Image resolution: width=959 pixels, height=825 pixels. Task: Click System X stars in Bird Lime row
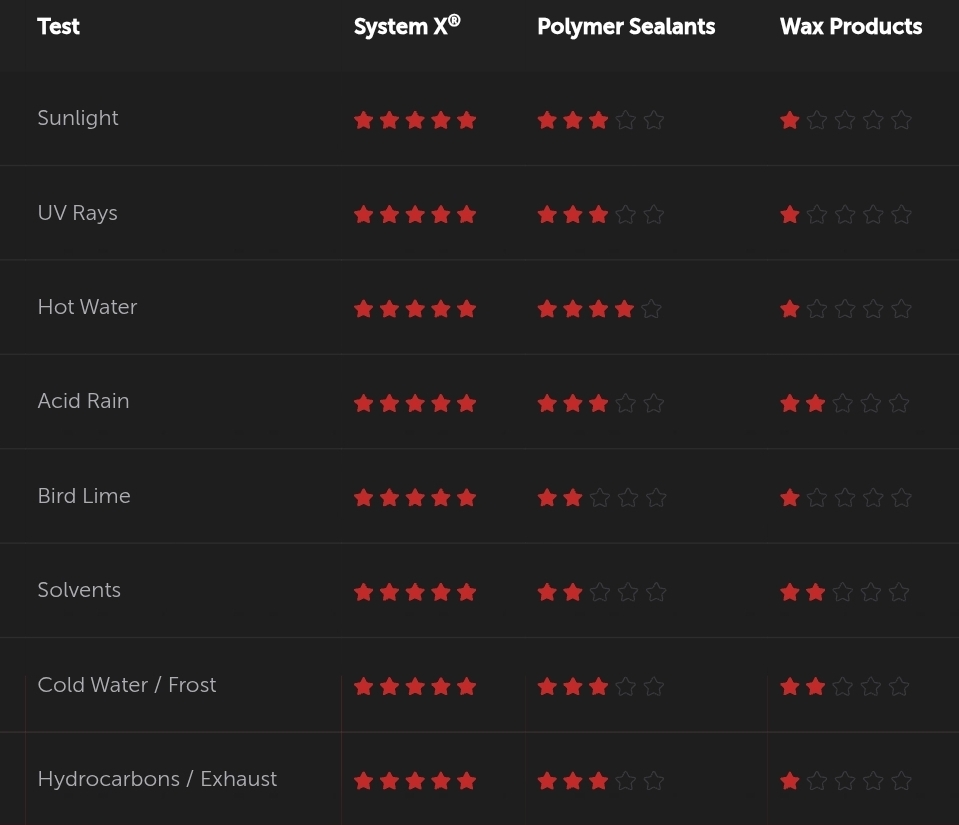click(x=415, y=497)
